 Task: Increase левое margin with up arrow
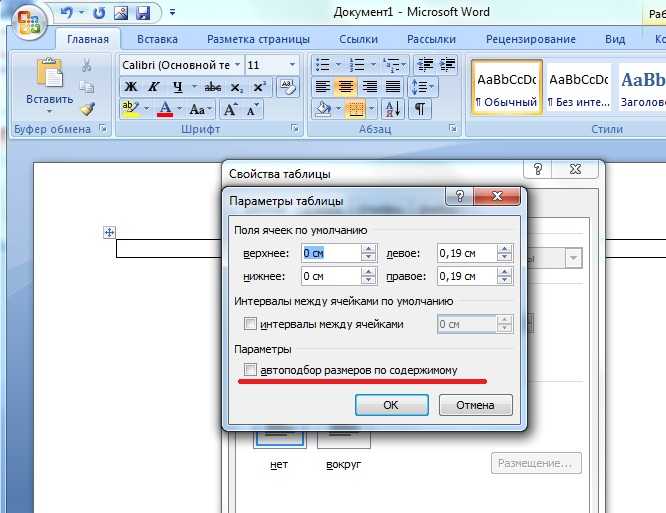504,249
